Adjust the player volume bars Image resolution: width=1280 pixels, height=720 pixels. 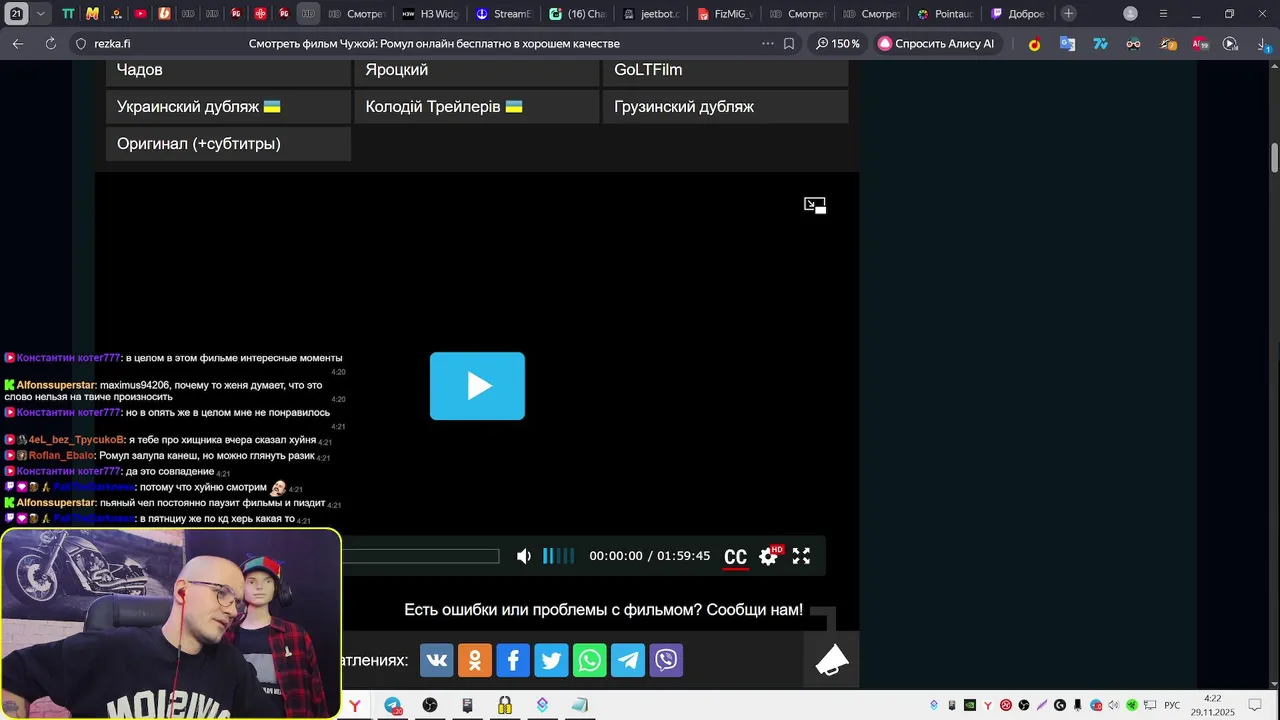(x=559, y=556)
